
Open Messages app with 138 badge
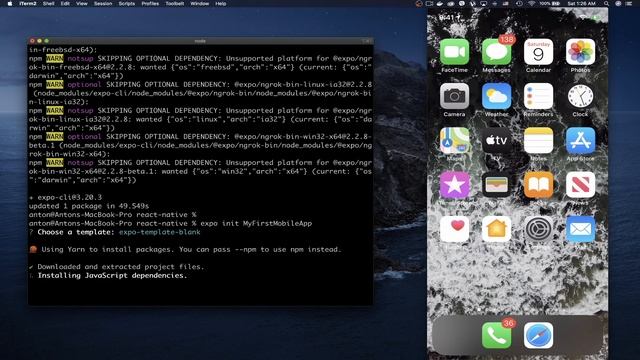coord(496,52)
